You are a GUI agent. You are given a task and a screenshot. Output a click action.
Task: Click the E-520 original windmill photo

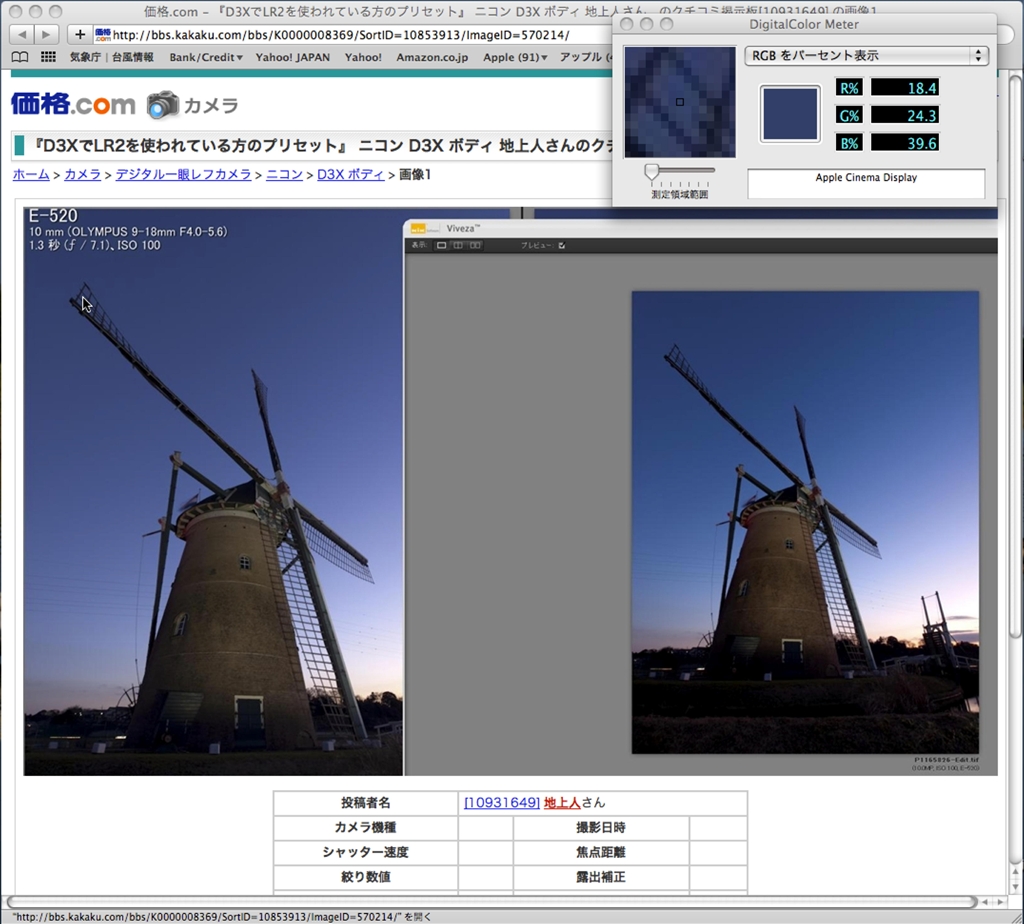click(x=214, y=492)
